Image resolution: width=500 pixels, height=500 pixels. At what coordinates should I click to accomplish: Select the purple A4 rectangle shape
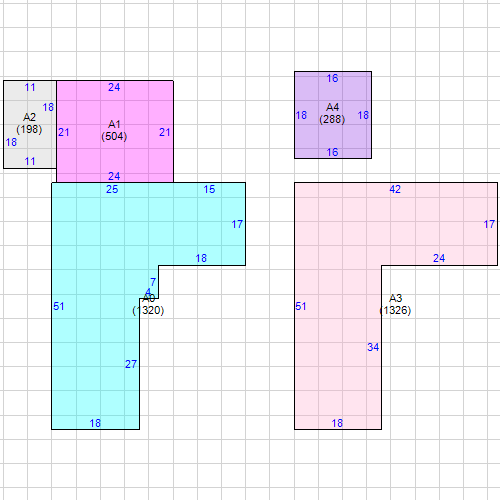(x=333, y=115)
